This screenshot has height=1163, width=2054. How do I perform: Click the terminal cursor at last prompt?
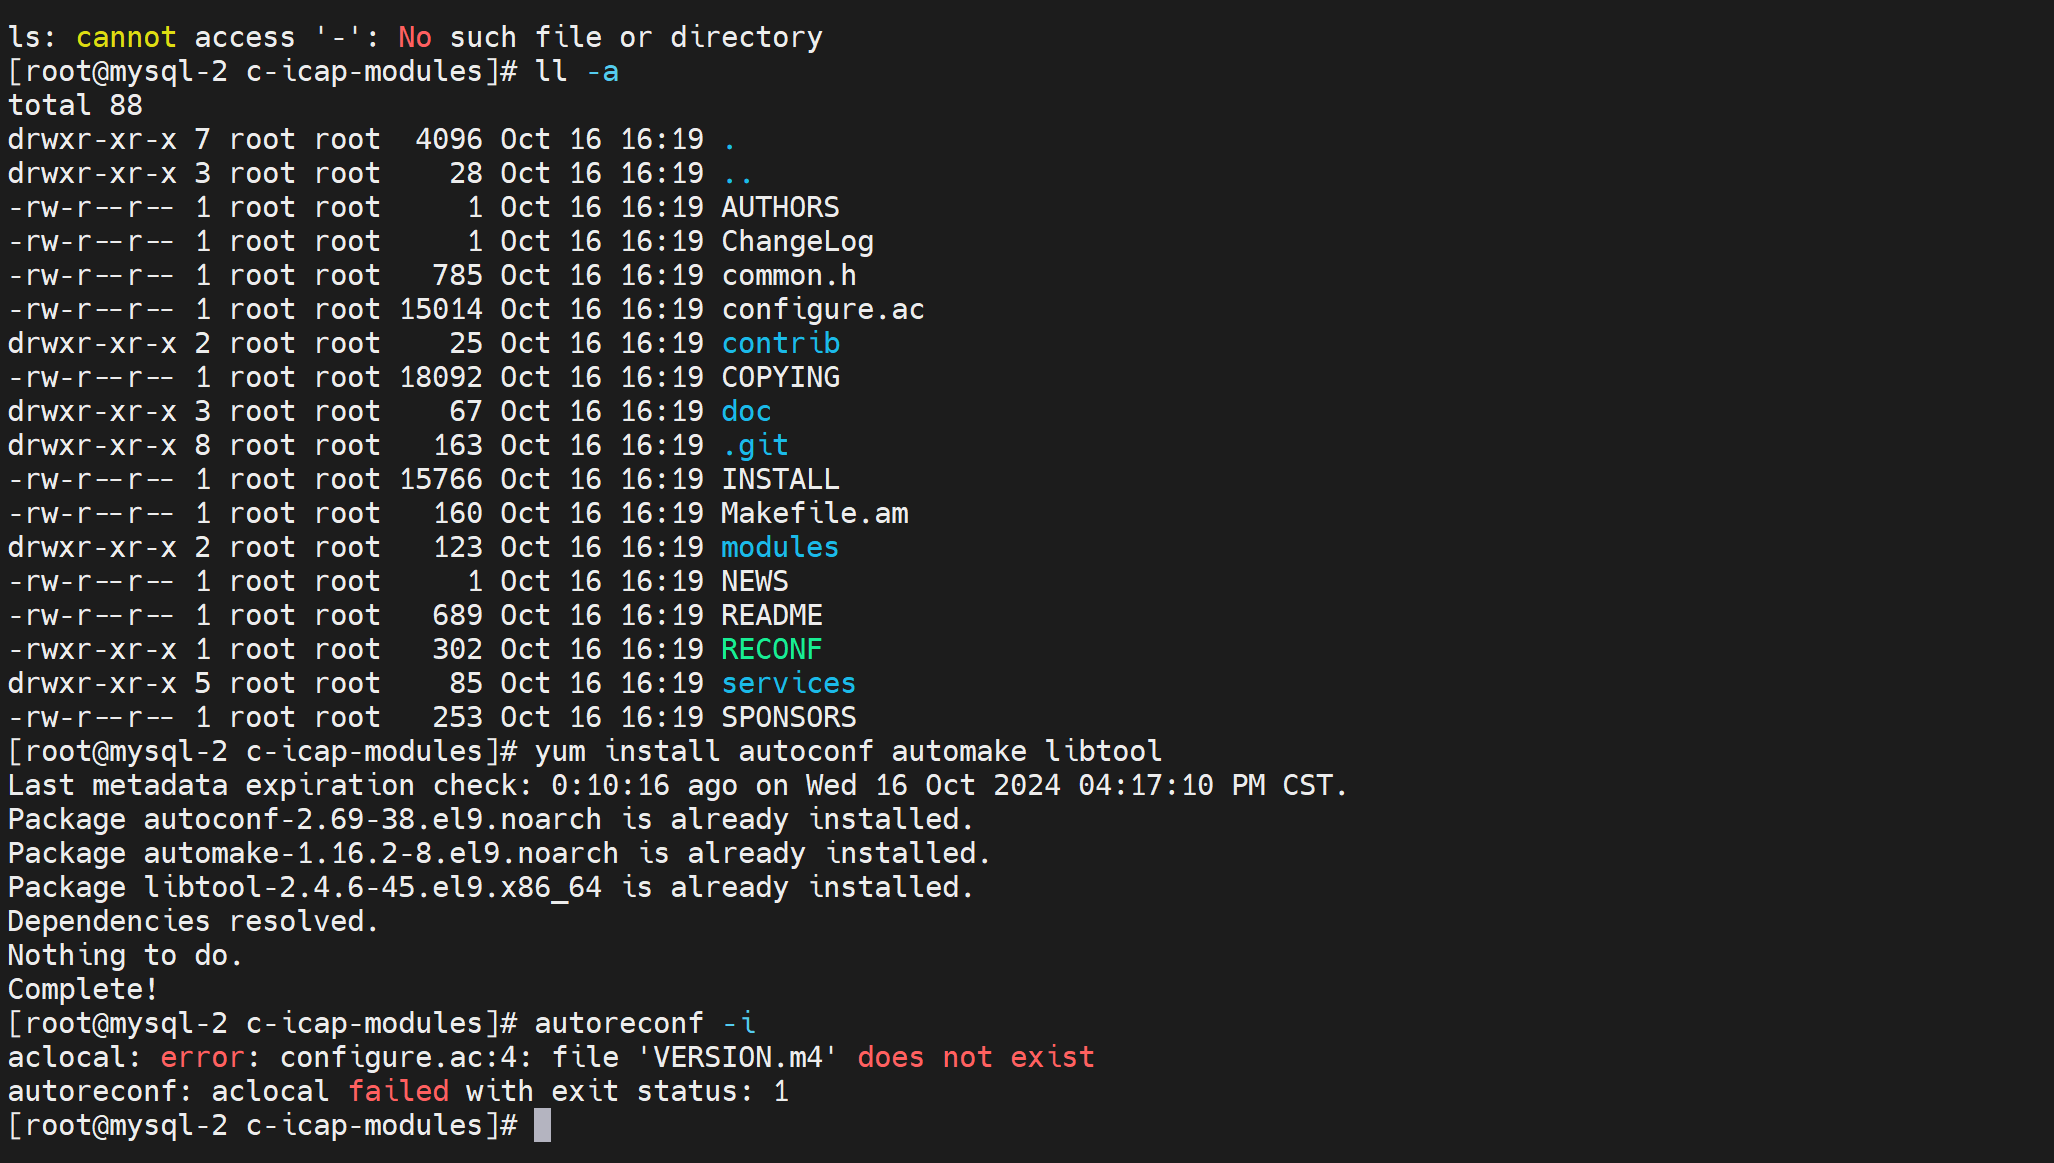[542, 1125]
